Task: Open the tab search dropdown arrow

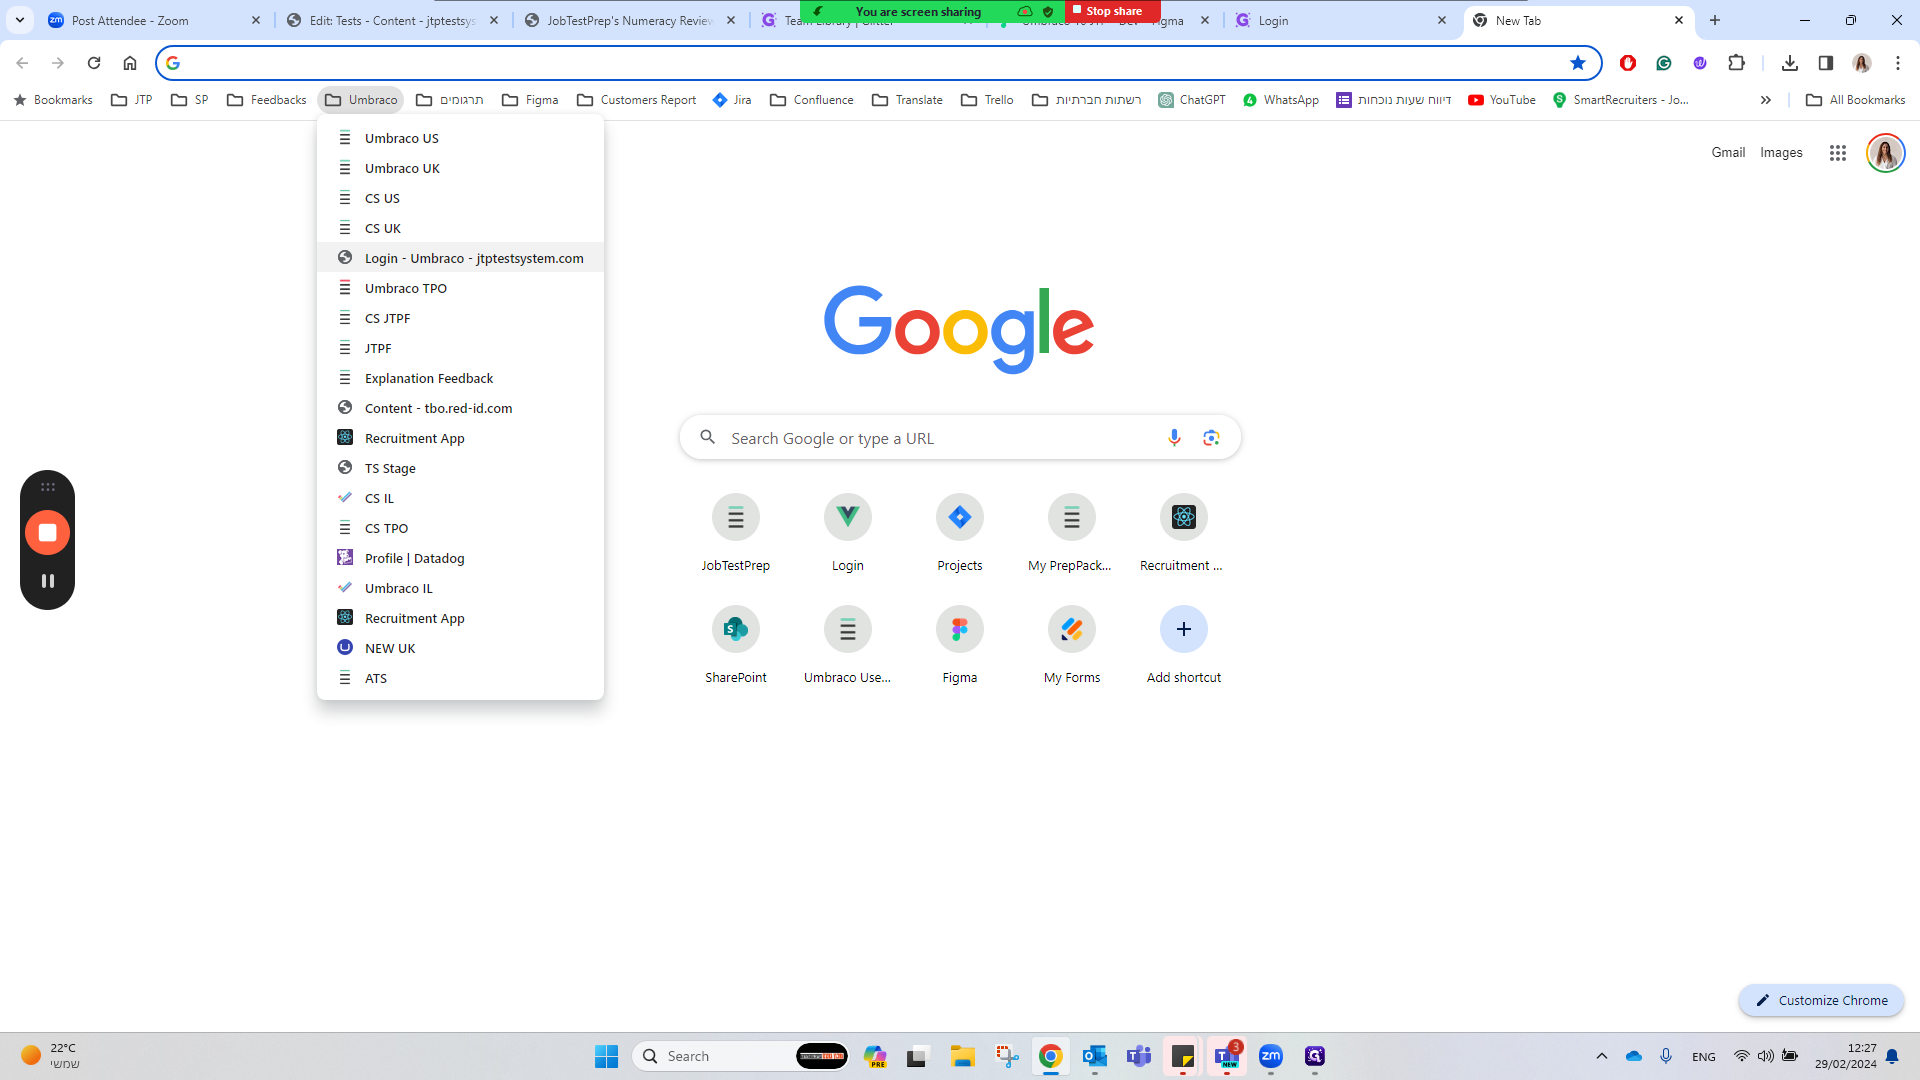Action: click(x=20, y=20)
